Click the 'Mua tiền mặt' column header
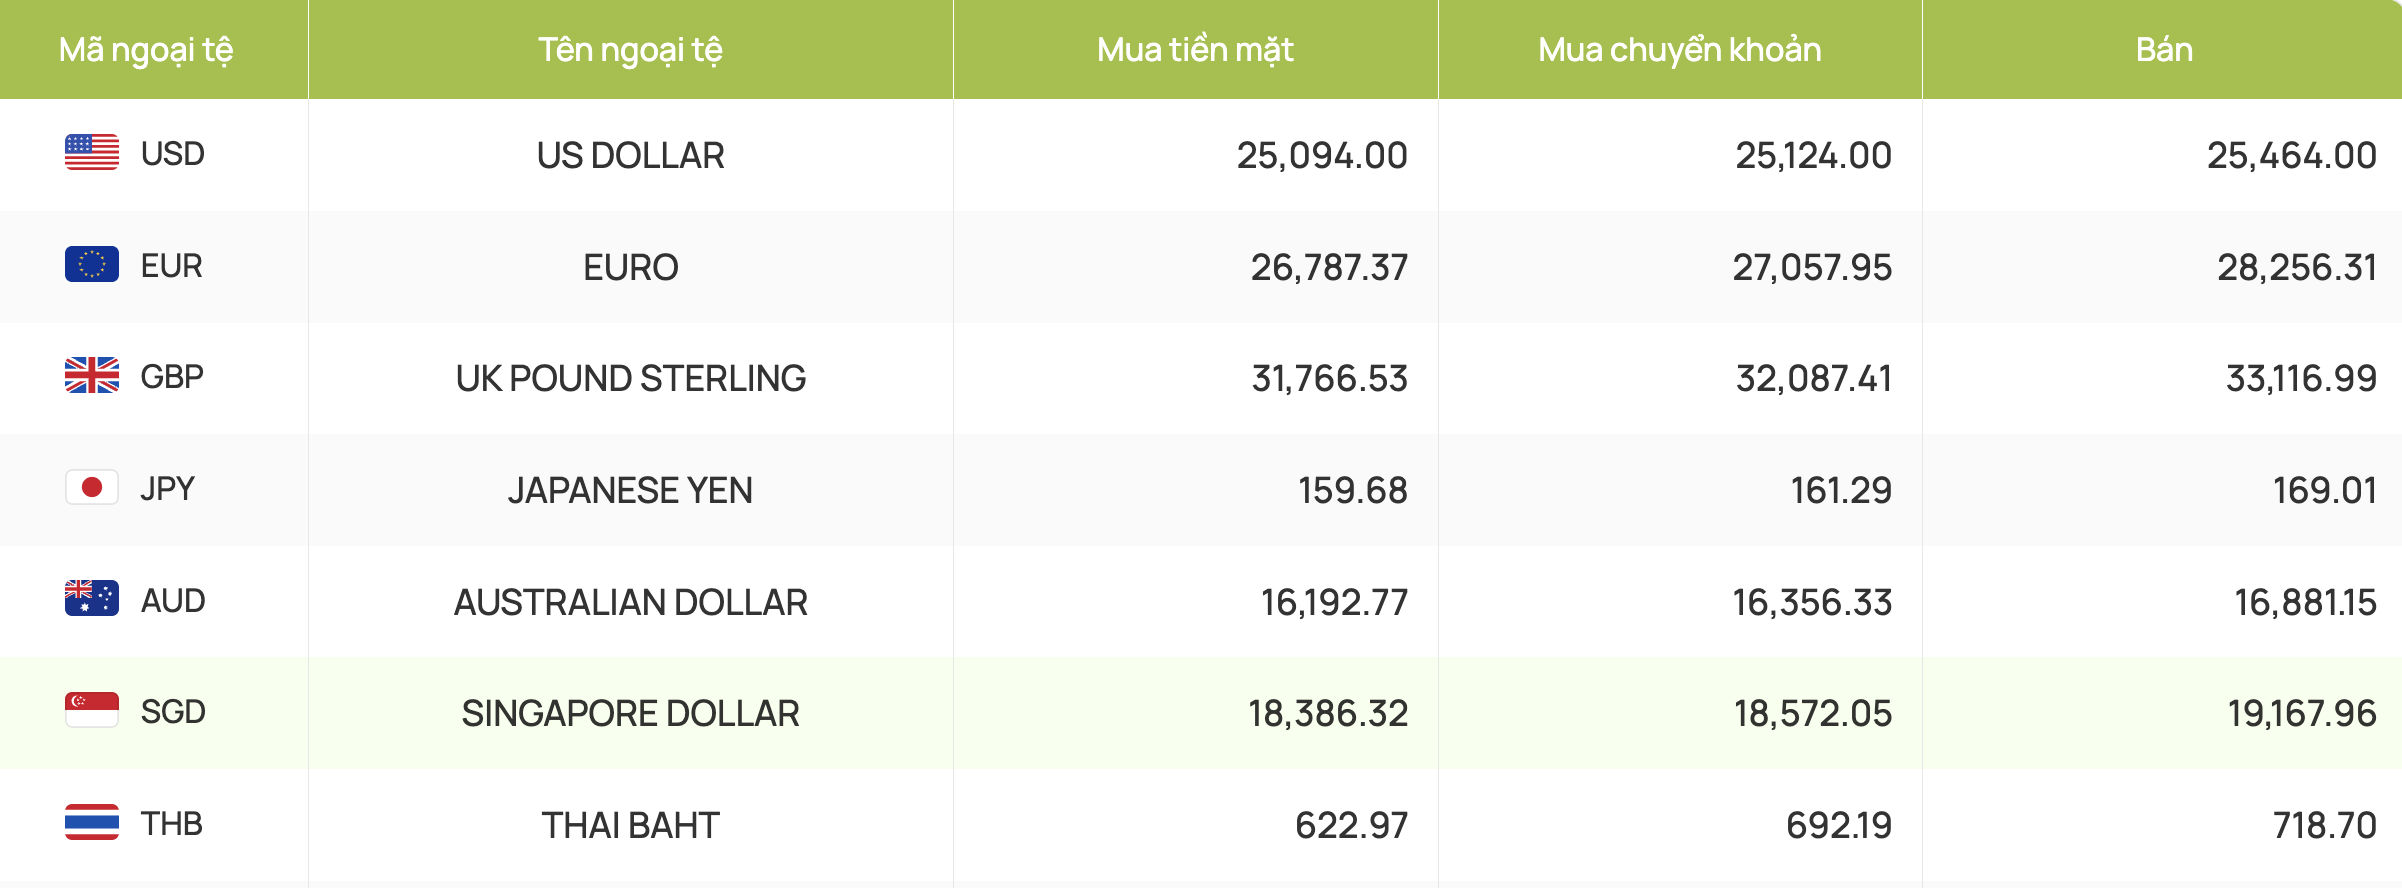Screen dimensions: 2402x888 point(1195,50)
